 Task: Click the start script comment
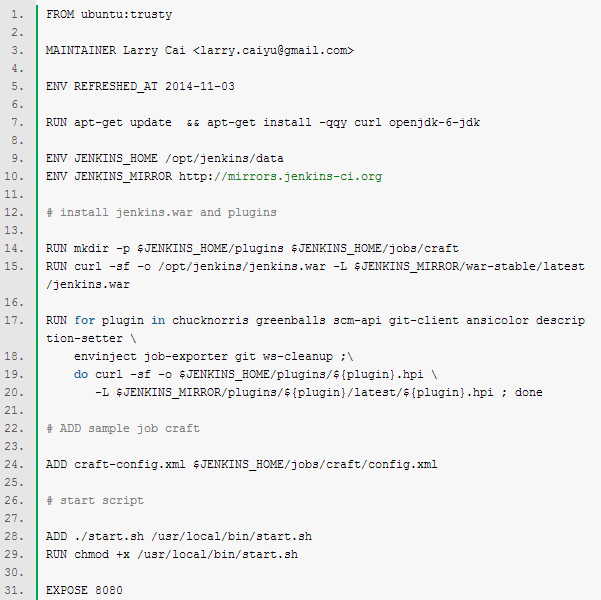[x=95, y=500]
